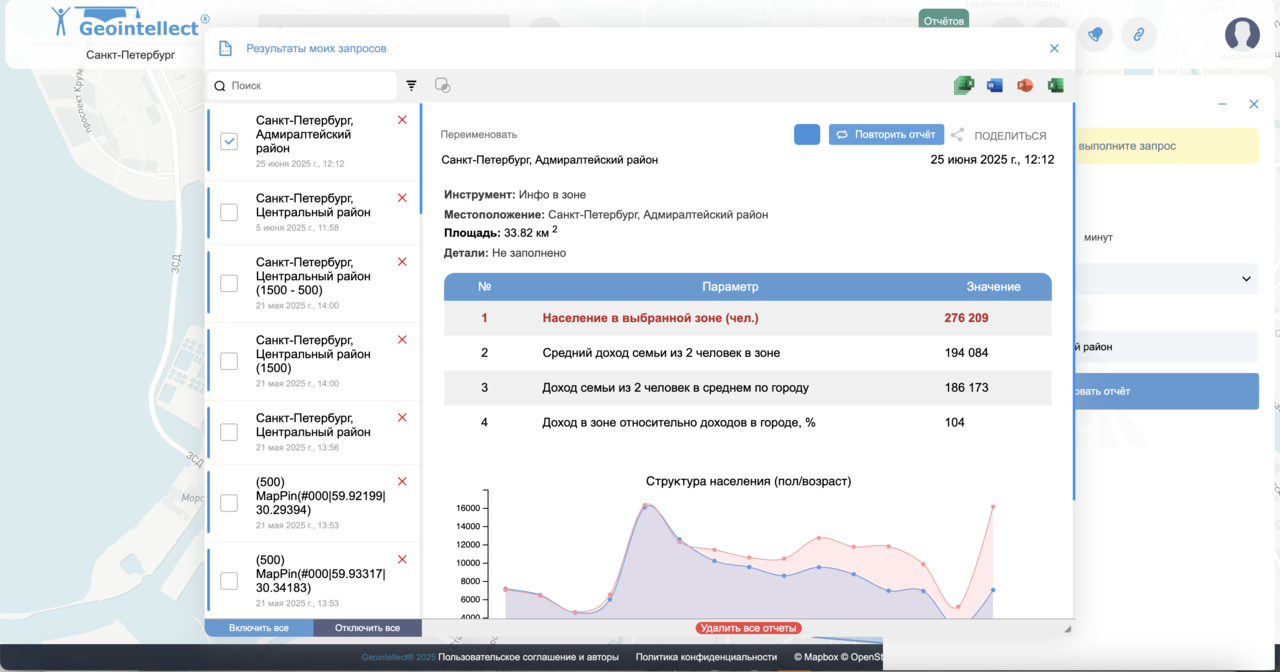This screenshot has width=1280, height=672.
Task: Check the Центральный район (1500 - 500) checkbox
Action: pyautogui.click(x=229, y=283)
